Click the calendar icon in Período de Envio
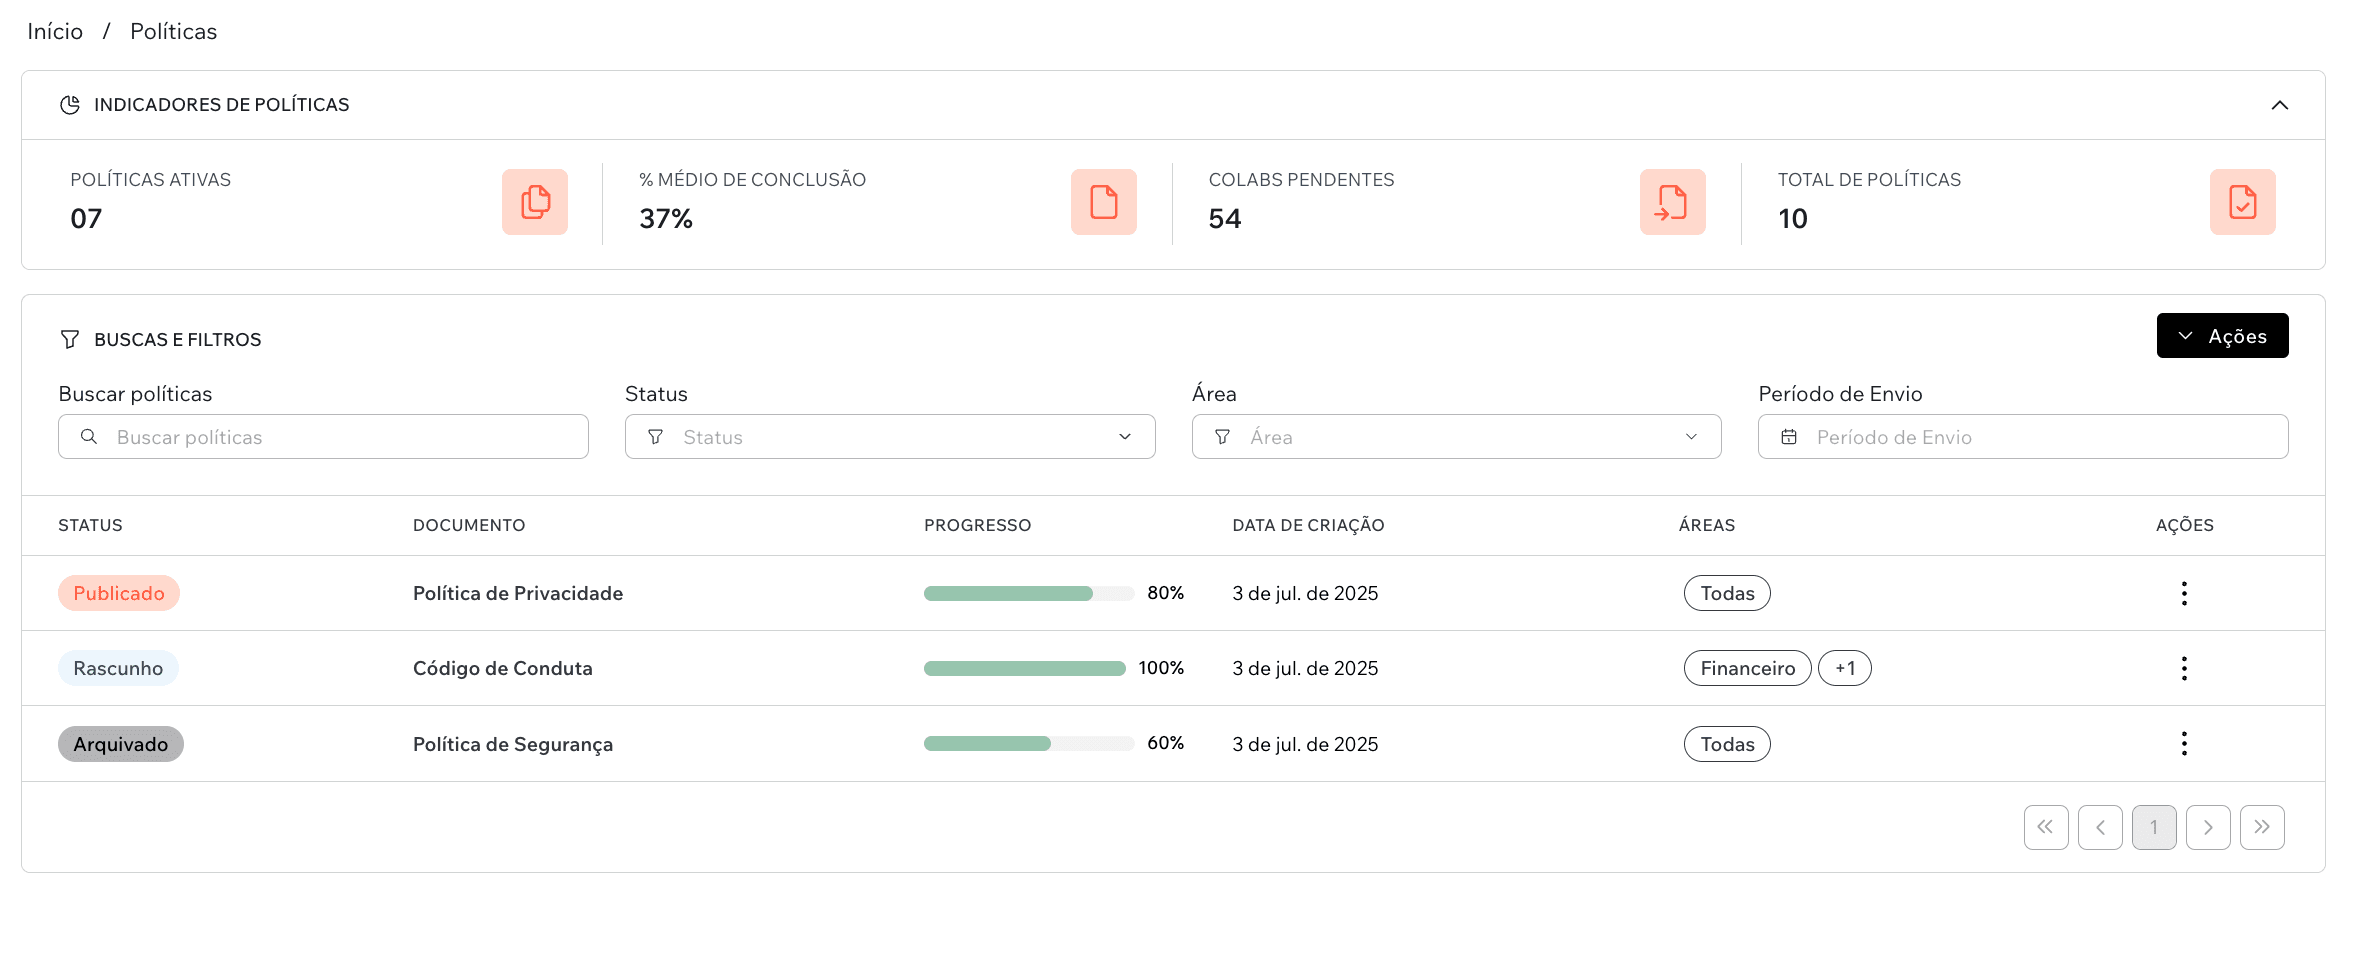2378x956 pixels. 1789,436
